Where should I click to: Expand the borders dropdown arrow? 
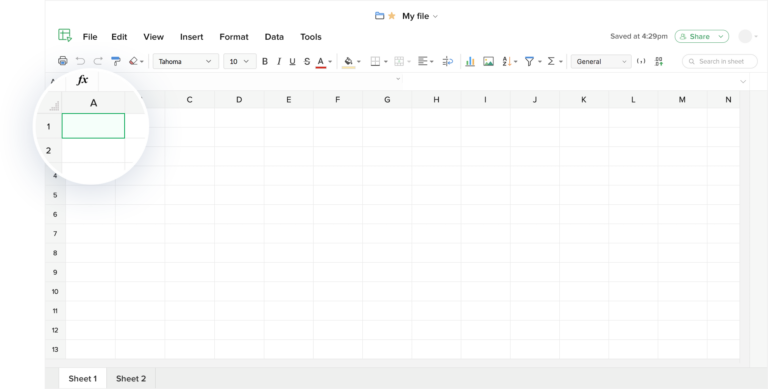(x=385, y=62)
